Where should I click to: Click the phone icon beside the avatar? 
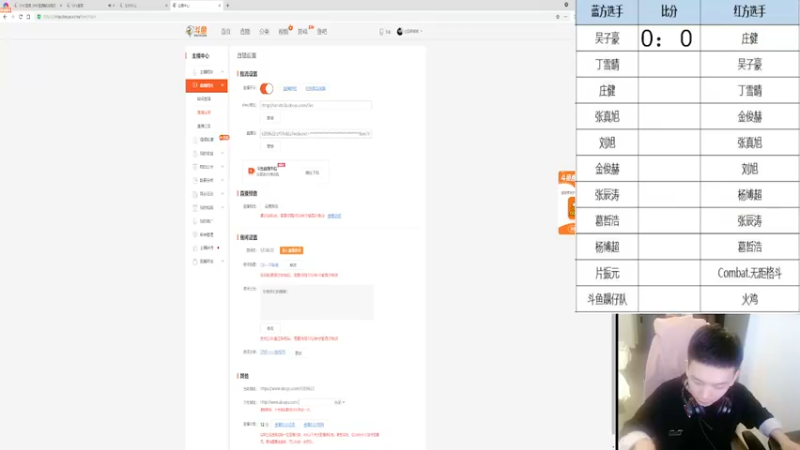coord(382,32)
